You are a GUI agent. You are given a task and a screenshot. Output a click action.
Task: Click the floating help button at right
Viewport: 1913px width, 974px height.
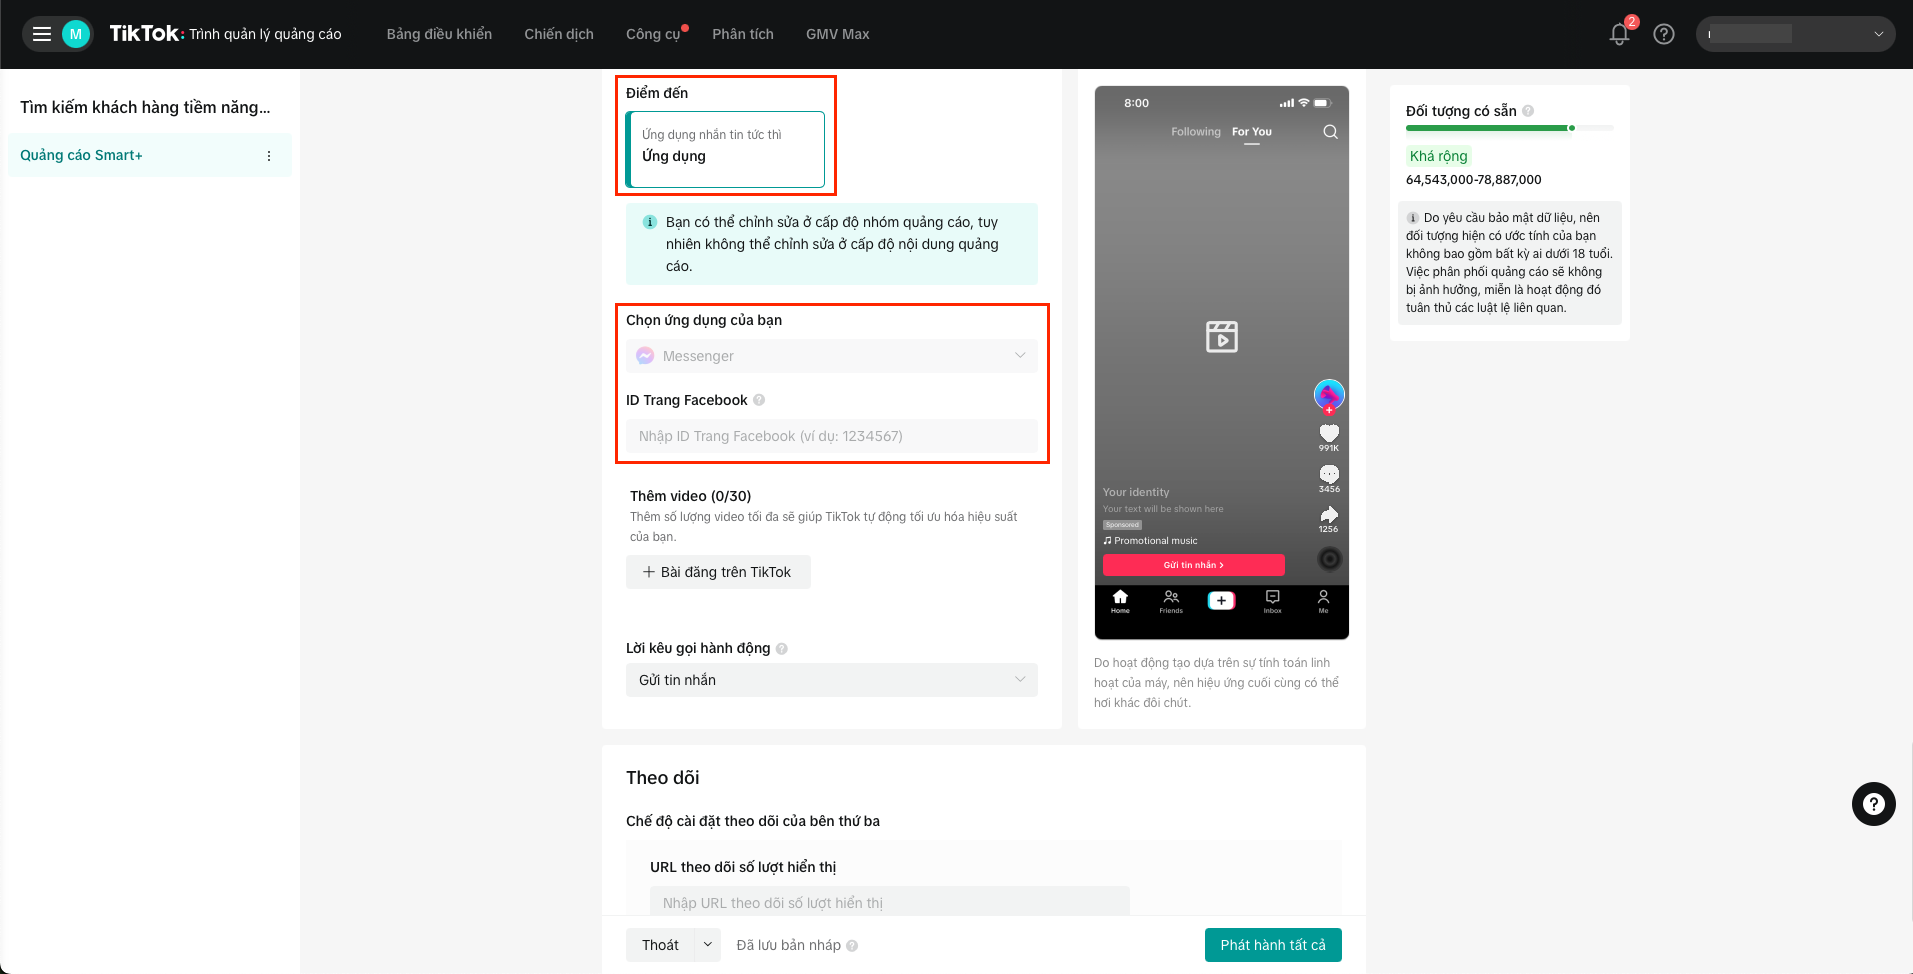coord(1873,803)
